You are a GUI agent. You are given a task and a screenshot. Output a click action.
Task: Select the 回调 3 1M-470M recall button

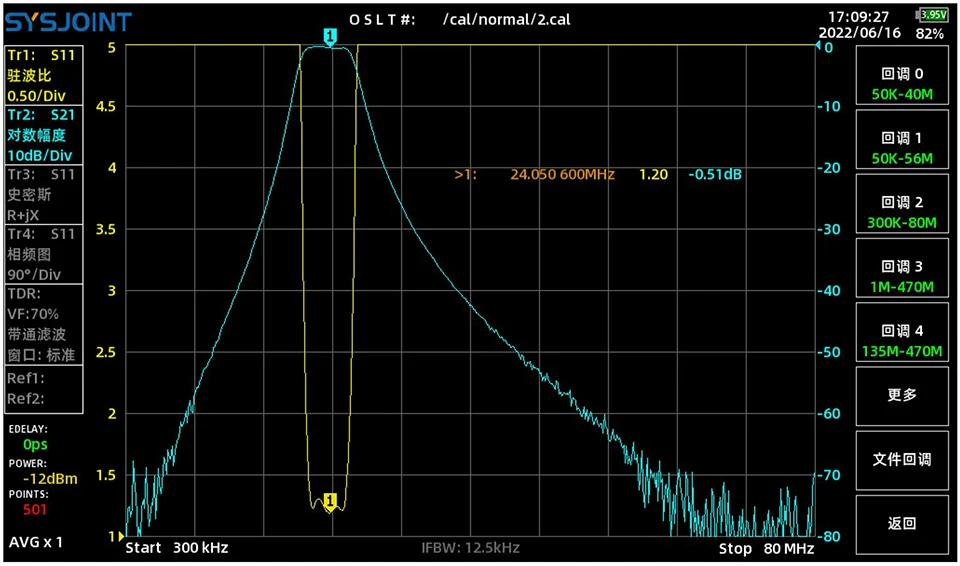[902, 269]
